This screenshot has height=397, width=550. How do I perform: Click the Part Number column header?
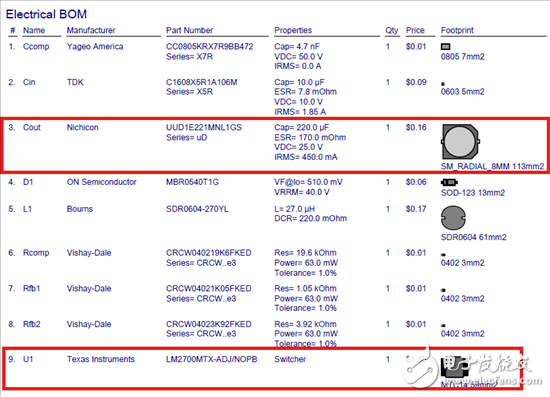189,31
